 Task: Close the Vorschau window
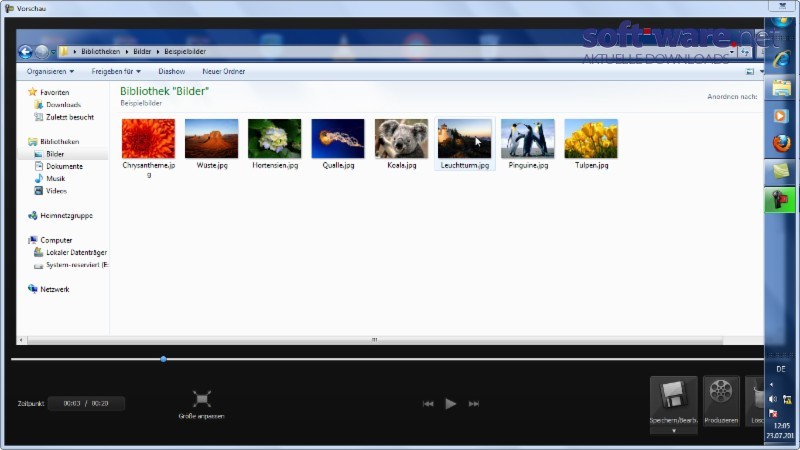click(782, 6)
